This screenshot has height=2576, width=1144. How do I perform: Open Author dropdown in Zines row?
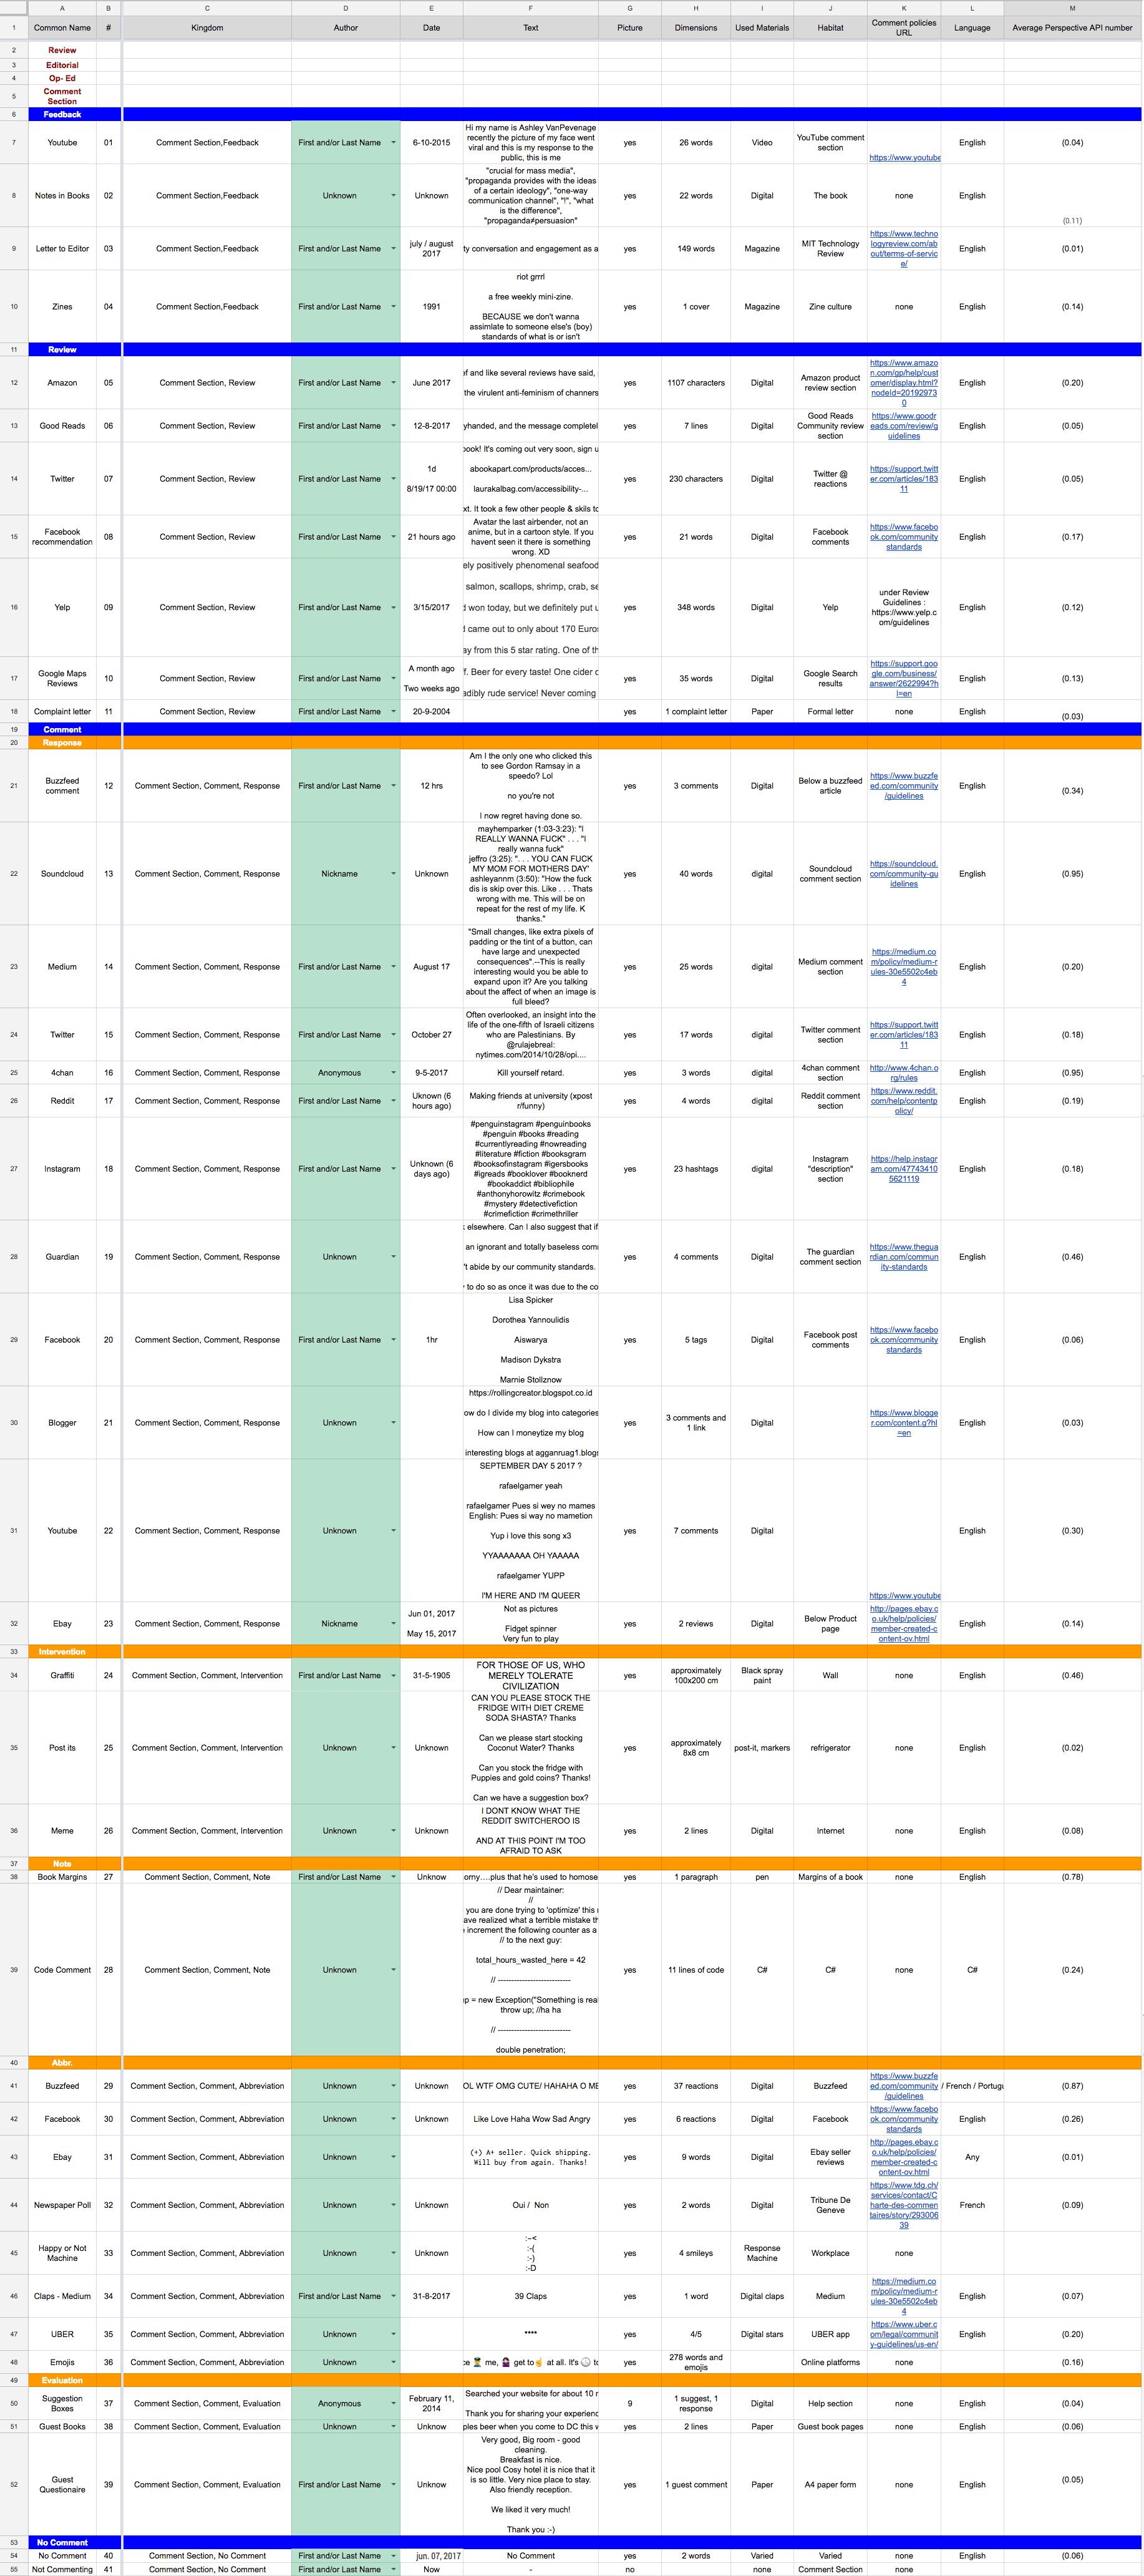click(393, 307)
